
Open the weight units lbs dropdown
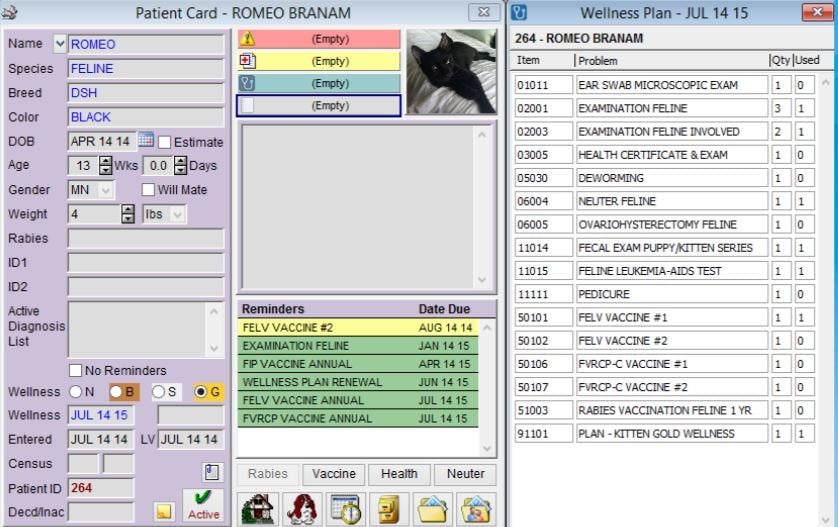click(x=178, y=214)
